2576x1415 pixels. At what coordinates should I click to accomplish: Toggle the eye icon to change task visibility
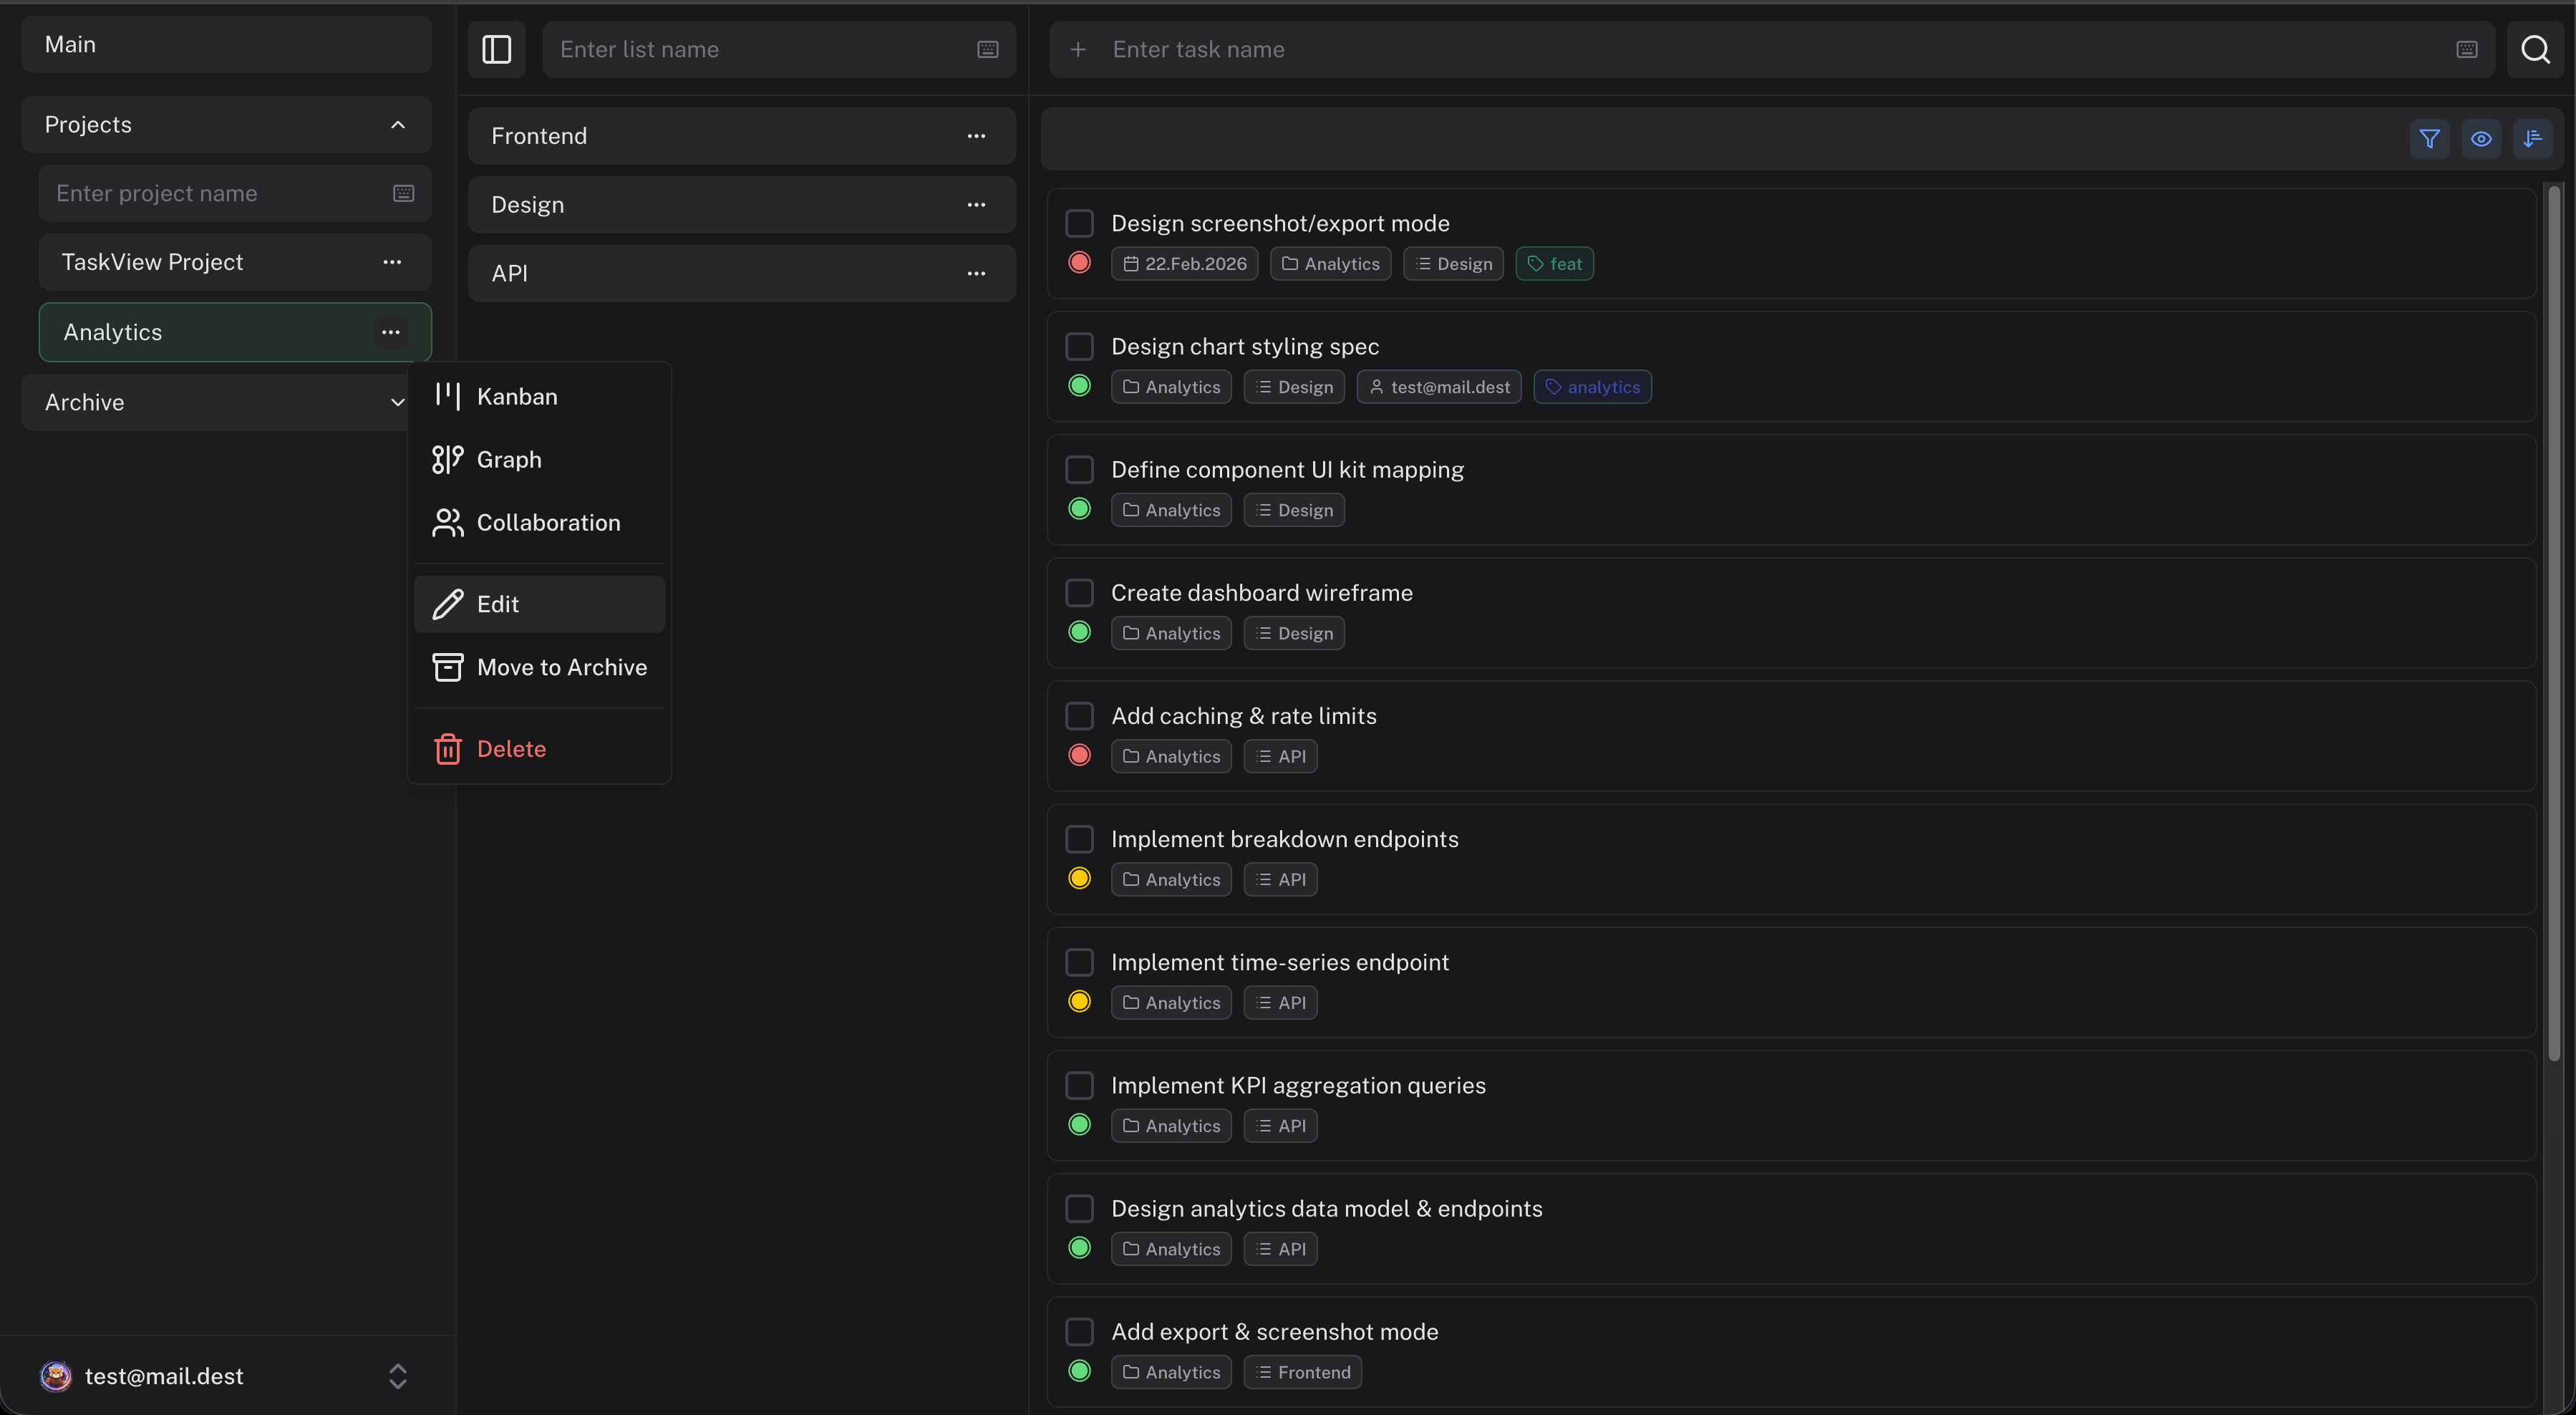tap(2482, 139)
